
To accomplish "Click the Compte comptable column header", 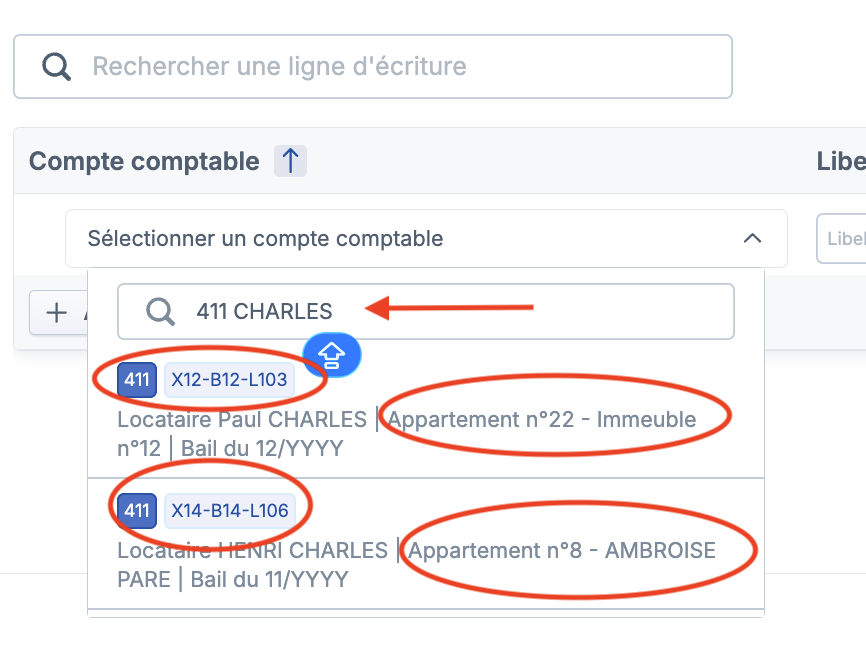I will point(144,161).
